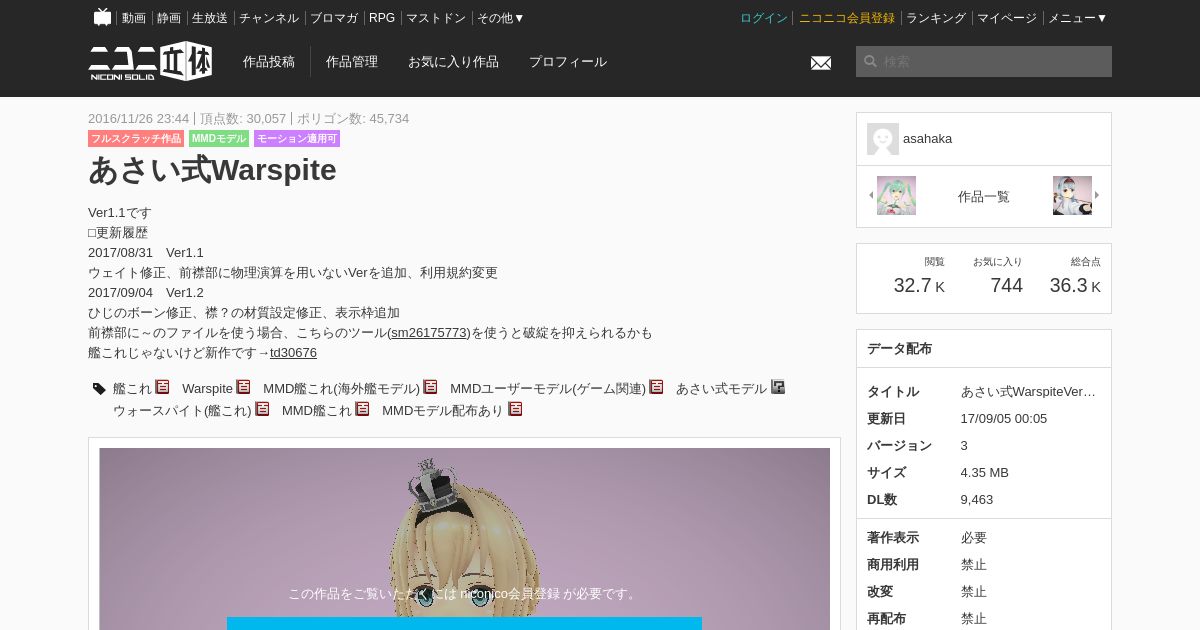Click モーション適用可 category badge

point(297,139)
